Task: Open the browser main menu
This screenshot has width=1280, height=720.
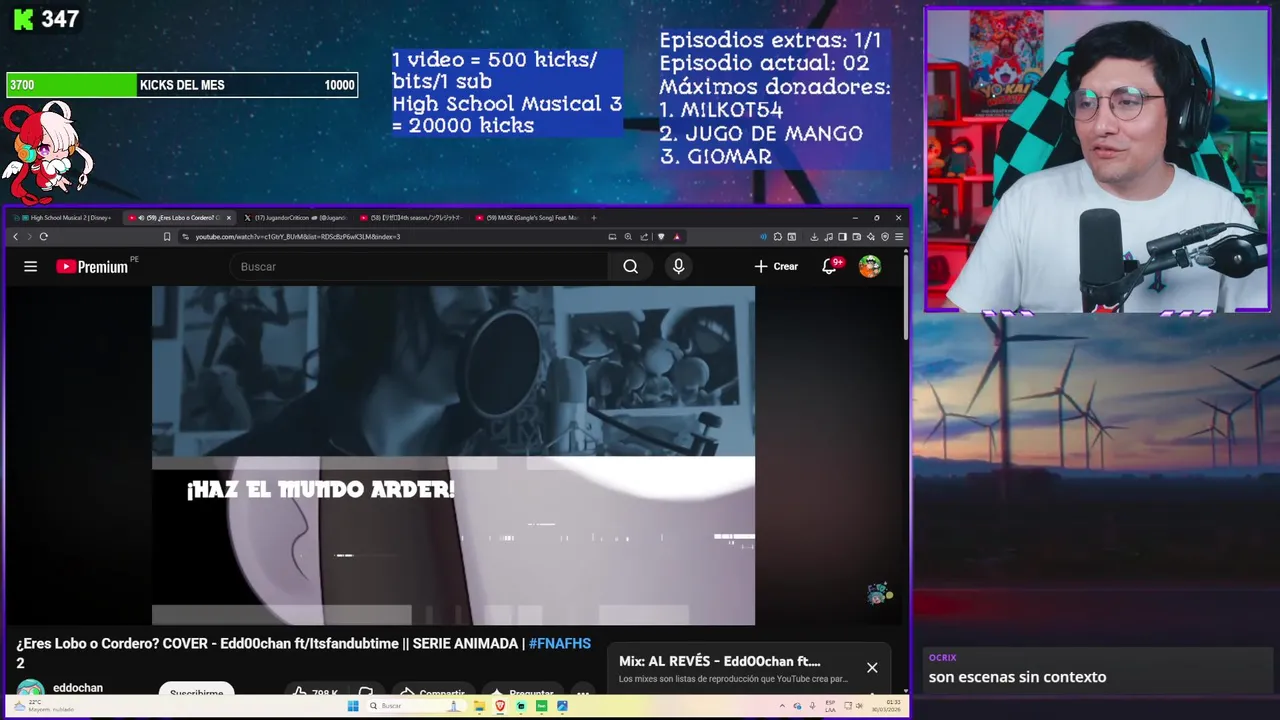Action: pos(899,236)
